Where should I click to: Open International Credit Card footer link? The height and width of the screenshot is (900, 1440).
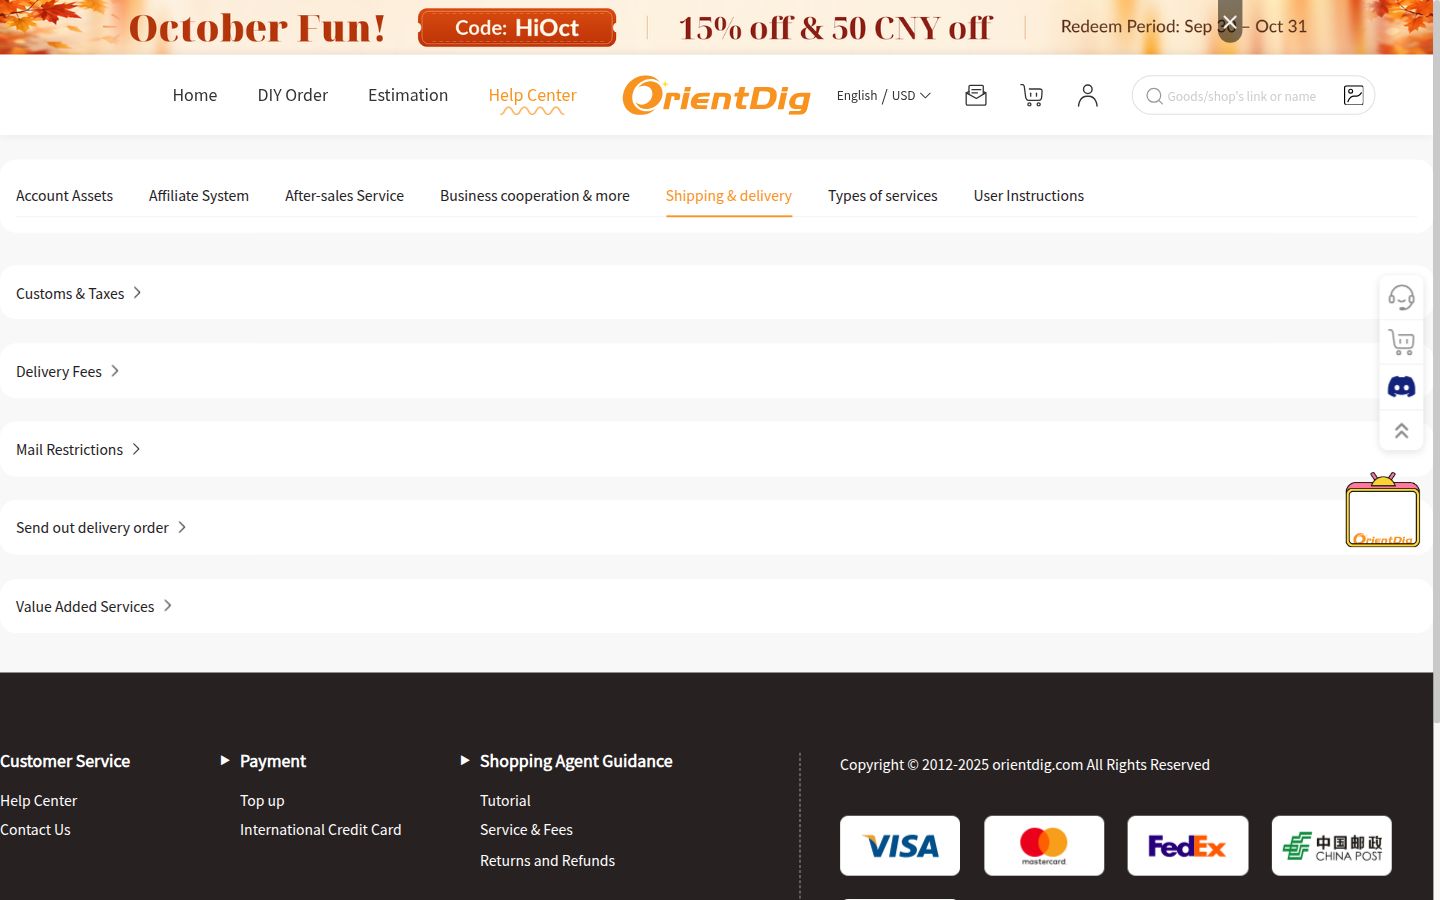[x=321, y=830]
